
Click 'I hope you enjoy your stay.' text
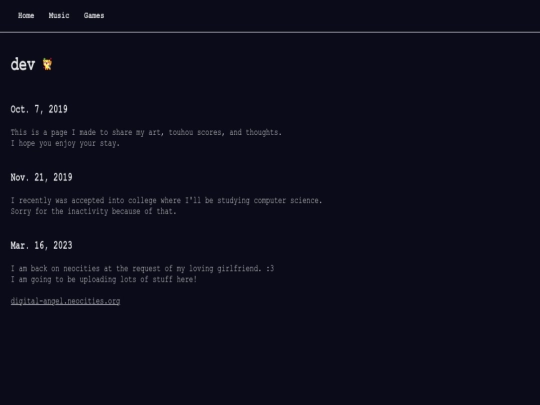(65, 143)
